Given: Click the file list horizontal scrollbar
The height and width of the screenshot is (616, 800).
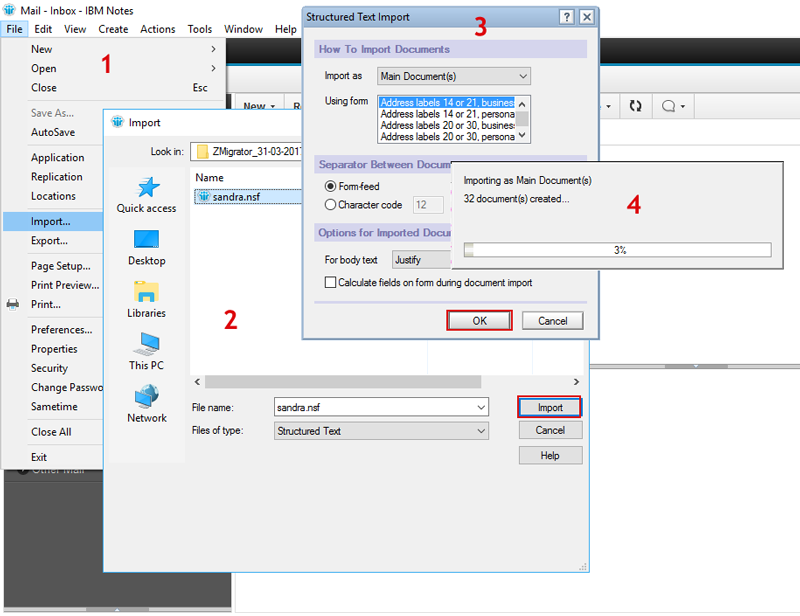Looking at the screenshot, I should click(x=343, y=382).
